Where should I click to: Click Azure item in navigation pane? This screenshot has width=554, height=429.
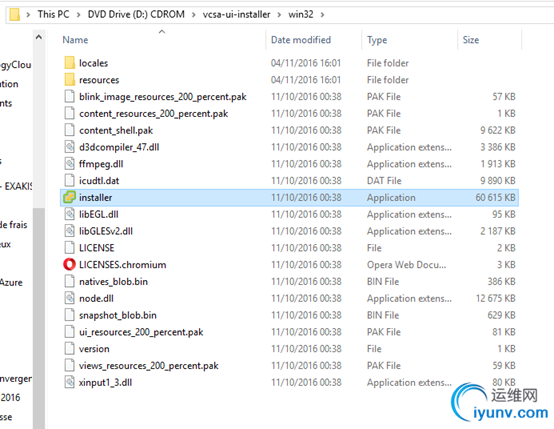click(x=11, y=283)
